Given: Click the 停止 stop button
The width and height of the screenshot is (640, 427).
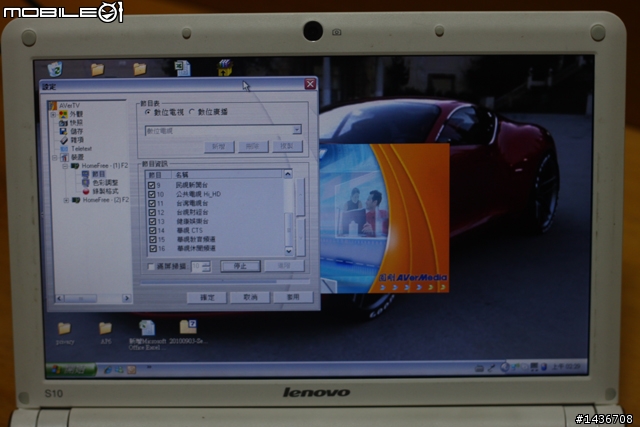Looking at the screenshot, I should [x=240, y=266].
